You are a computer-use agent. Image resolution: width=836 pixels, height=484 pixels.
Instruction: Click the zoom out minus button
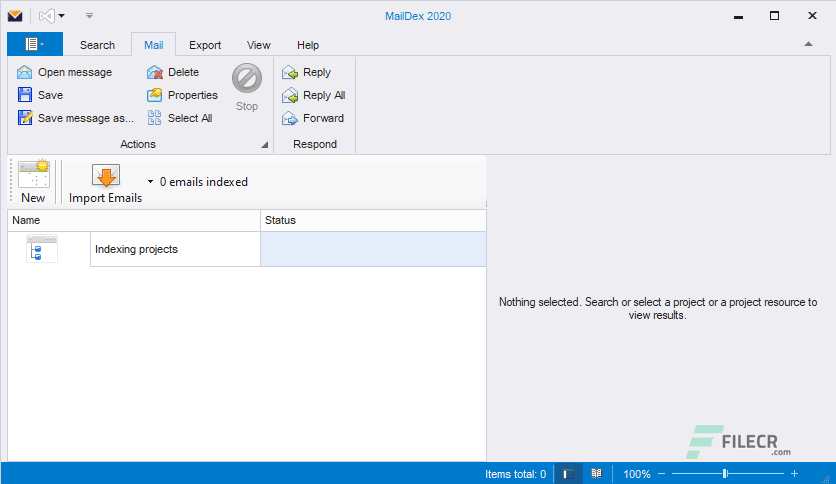(662, 474)
